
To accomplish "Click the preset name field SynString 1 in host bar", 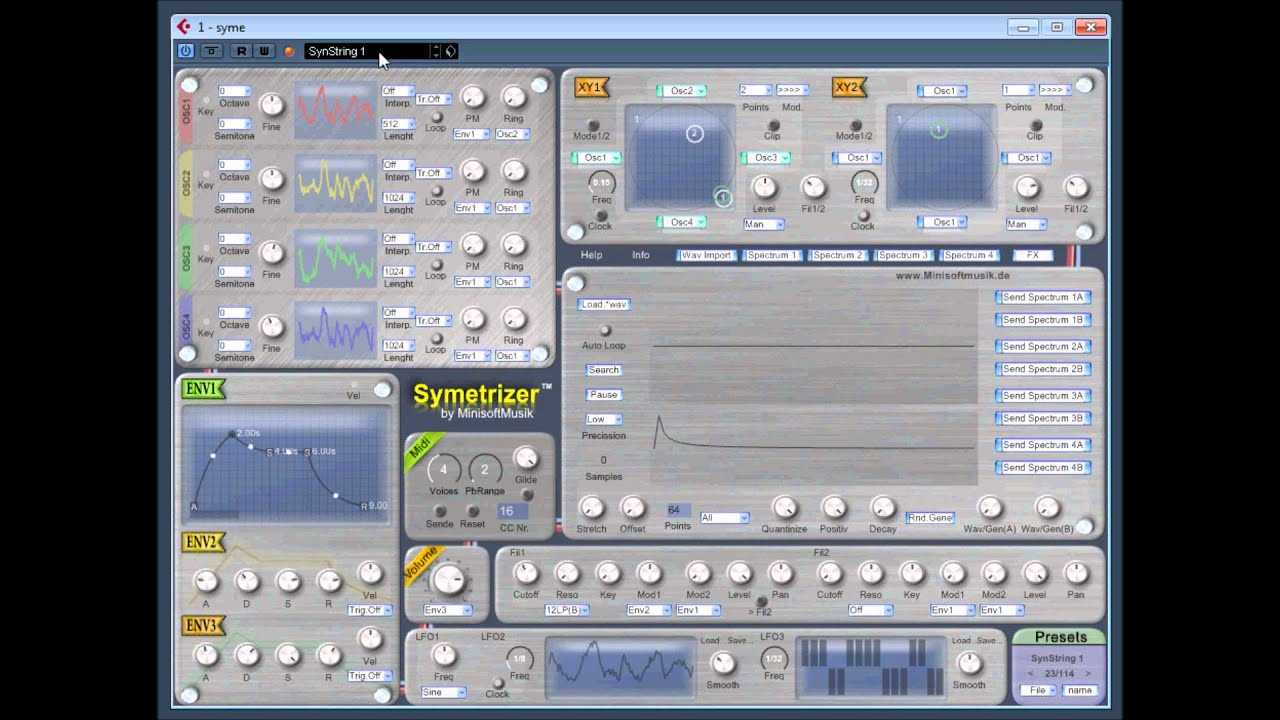I will click(368, 51).
